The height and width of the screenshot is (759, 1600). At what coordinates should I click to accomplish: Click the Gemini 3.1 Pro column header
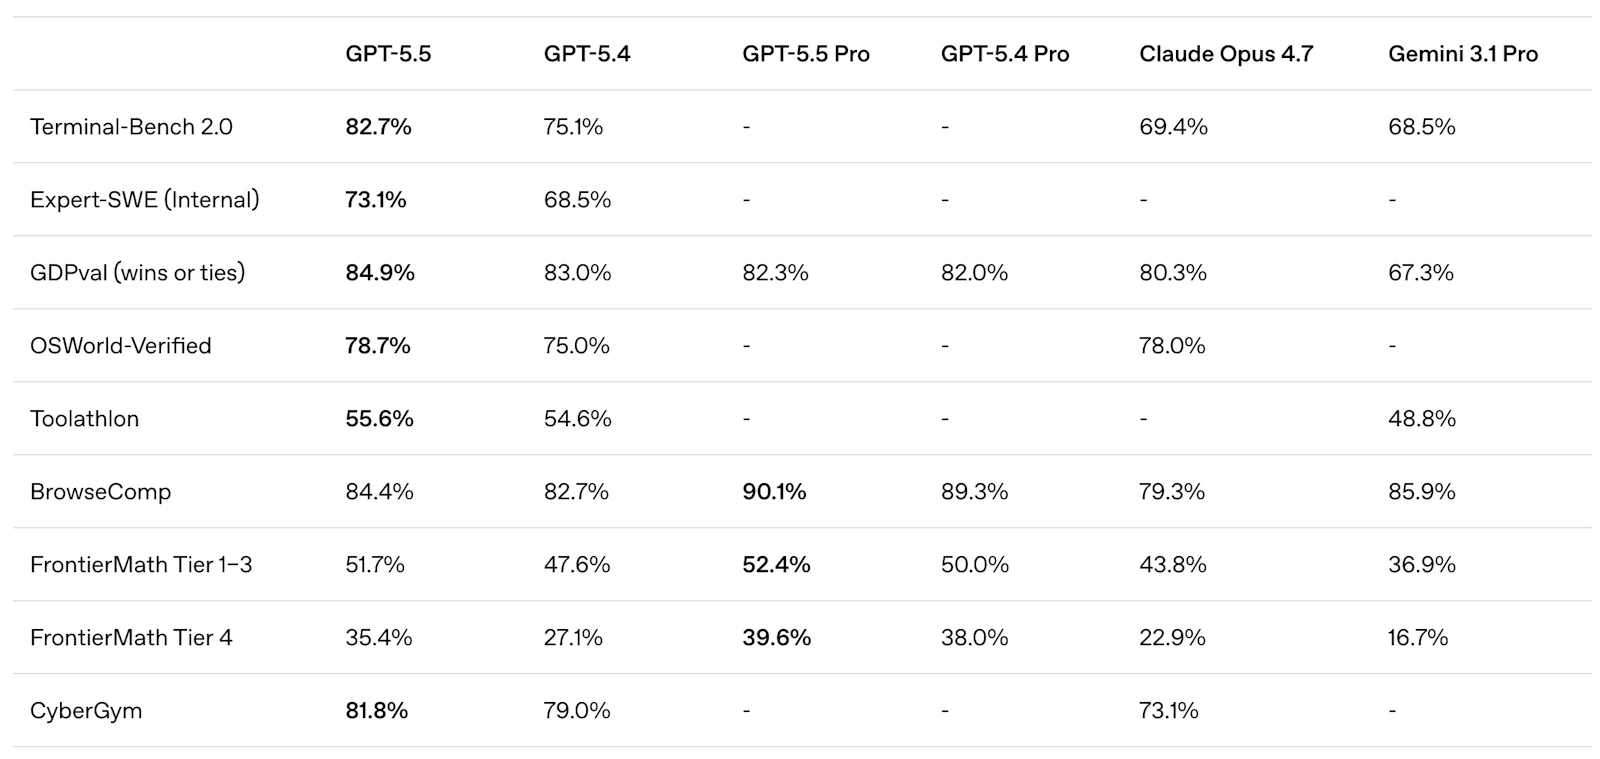[x=1463, y=54]
